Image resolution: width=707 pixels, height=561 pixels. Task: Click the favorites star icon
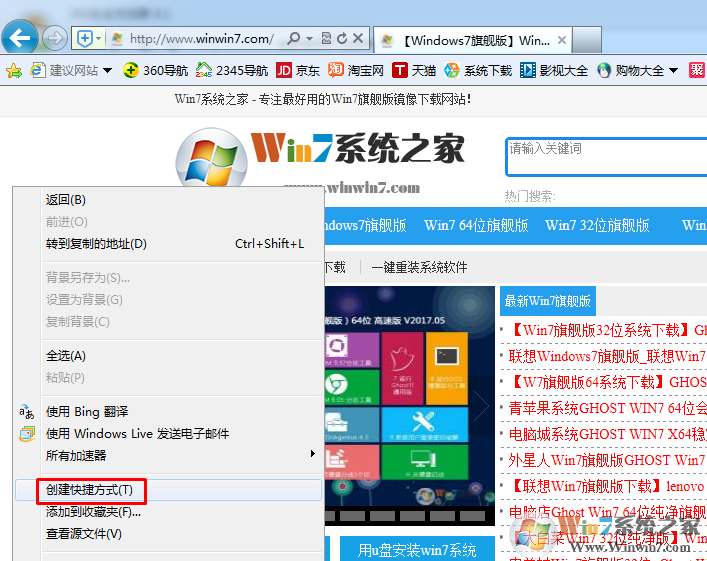point(14,70)
